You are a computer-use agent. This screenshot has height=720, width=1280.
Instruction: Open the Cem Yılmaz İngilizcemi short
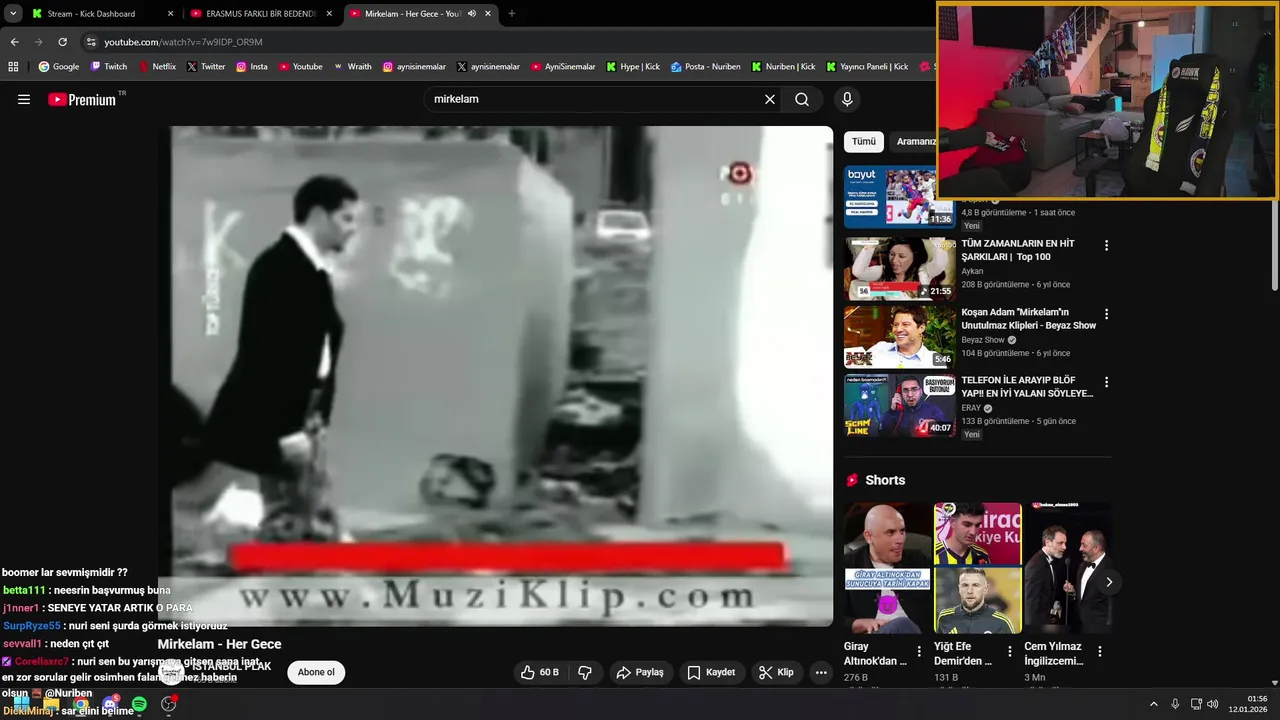point(1067,568)
